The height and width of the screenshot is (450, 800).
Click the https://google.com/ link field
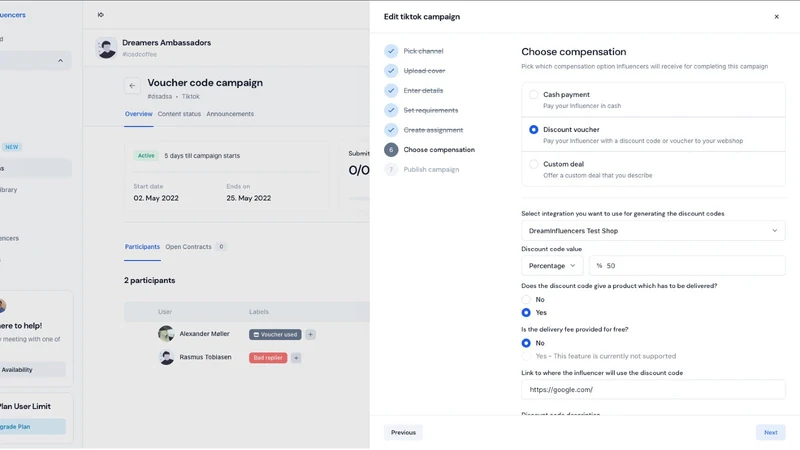(x=653, y=390)
